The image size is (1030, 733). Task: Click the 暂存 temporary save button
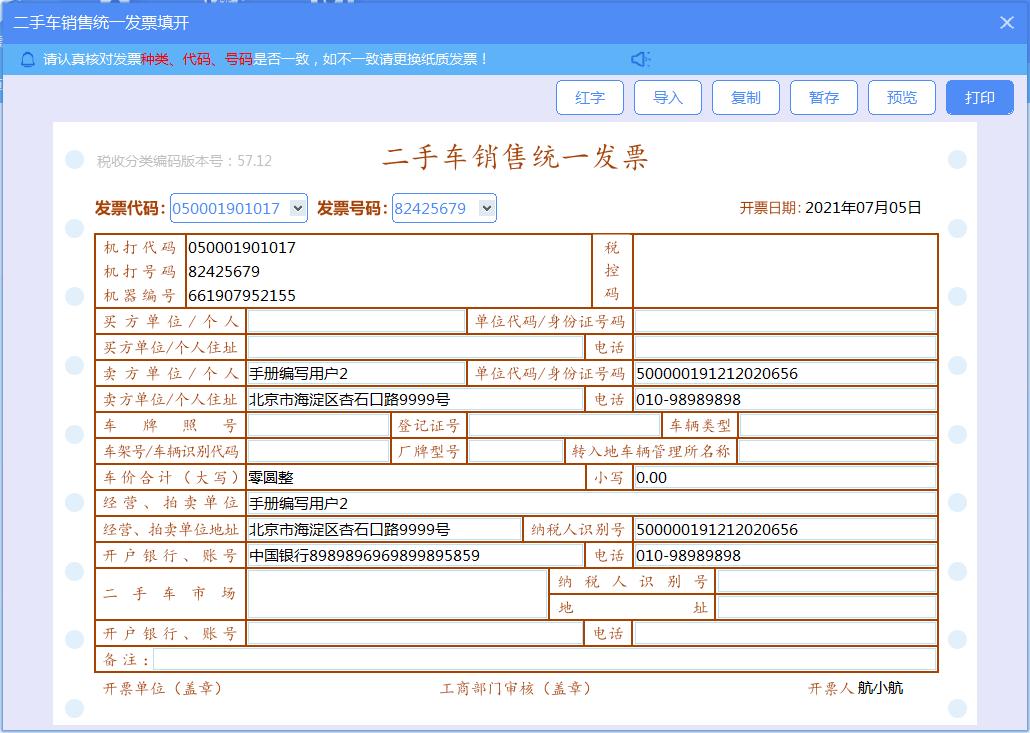(x=824, y=97)
